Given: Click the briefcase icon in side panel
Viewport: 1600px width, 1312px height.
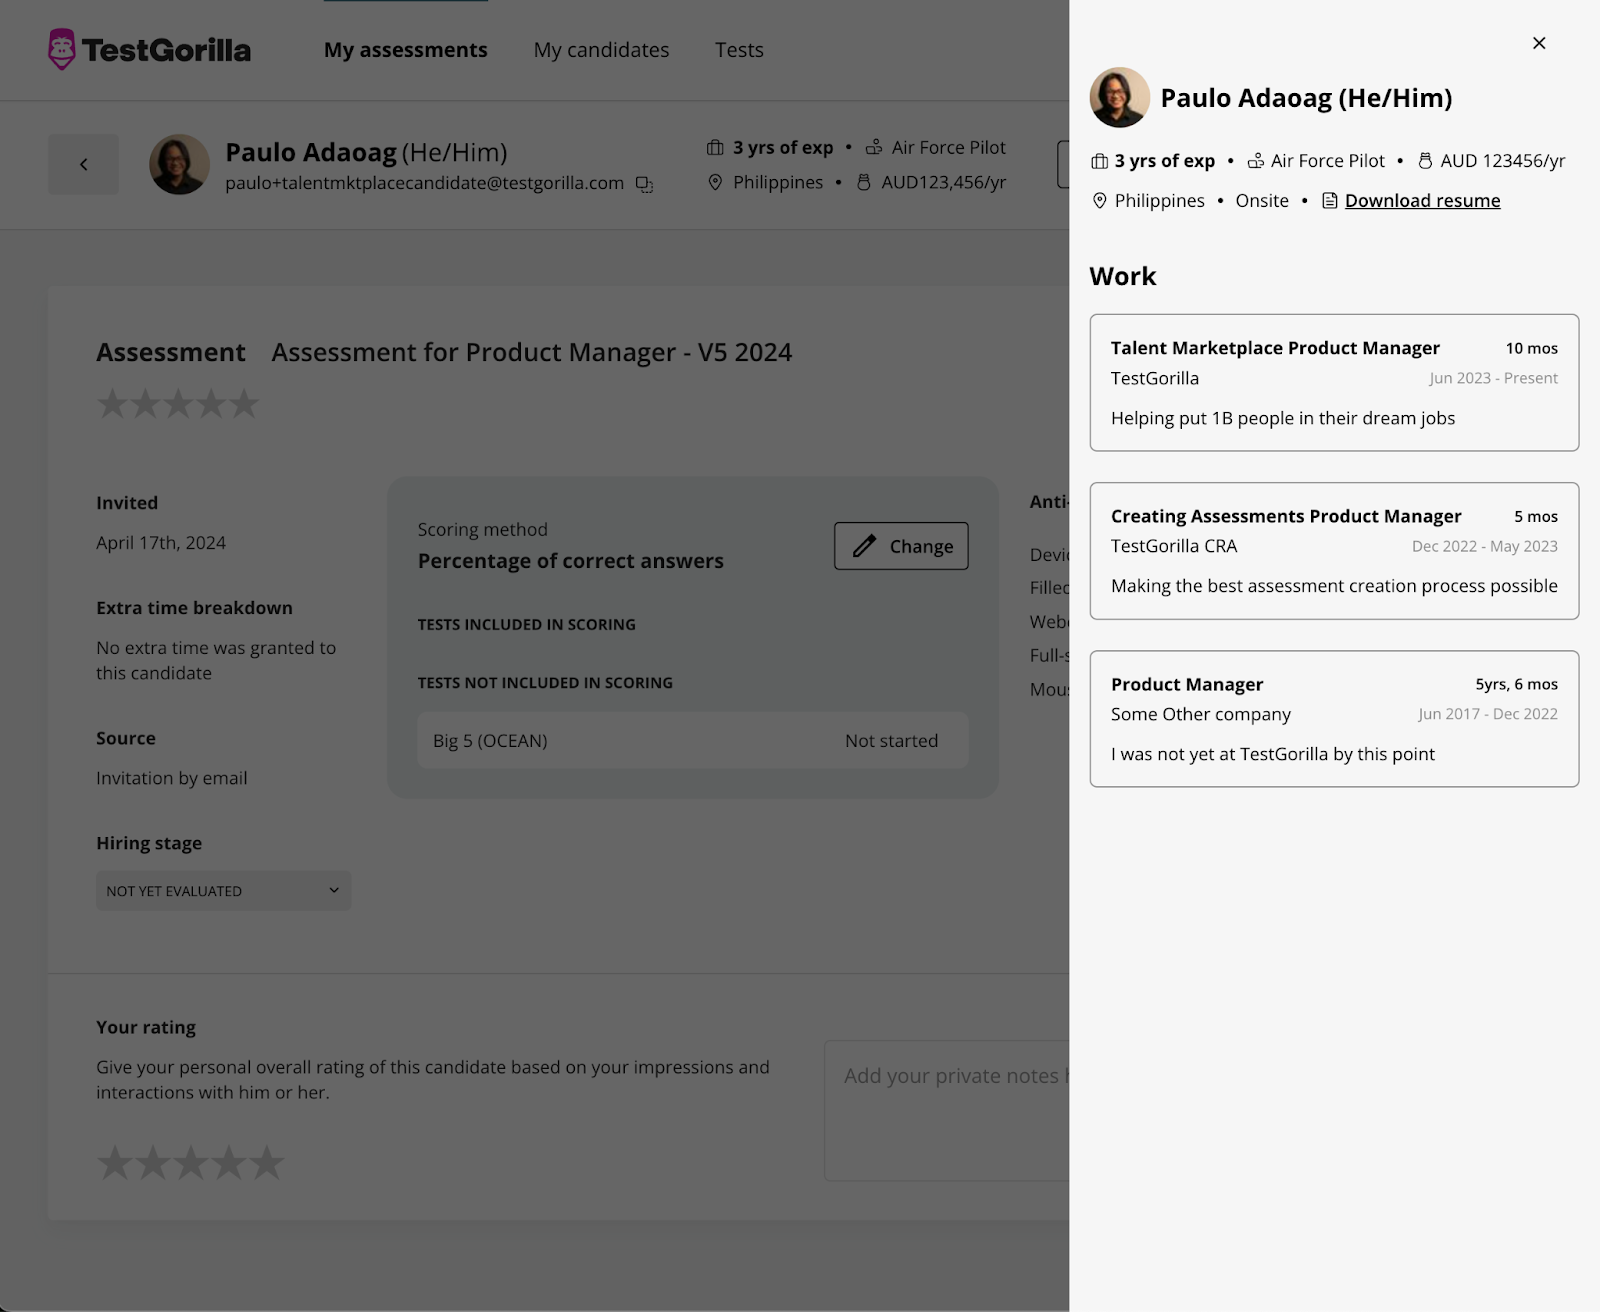Looking at the screenshot, I should pyautogui.click(x=1099, y=161).
